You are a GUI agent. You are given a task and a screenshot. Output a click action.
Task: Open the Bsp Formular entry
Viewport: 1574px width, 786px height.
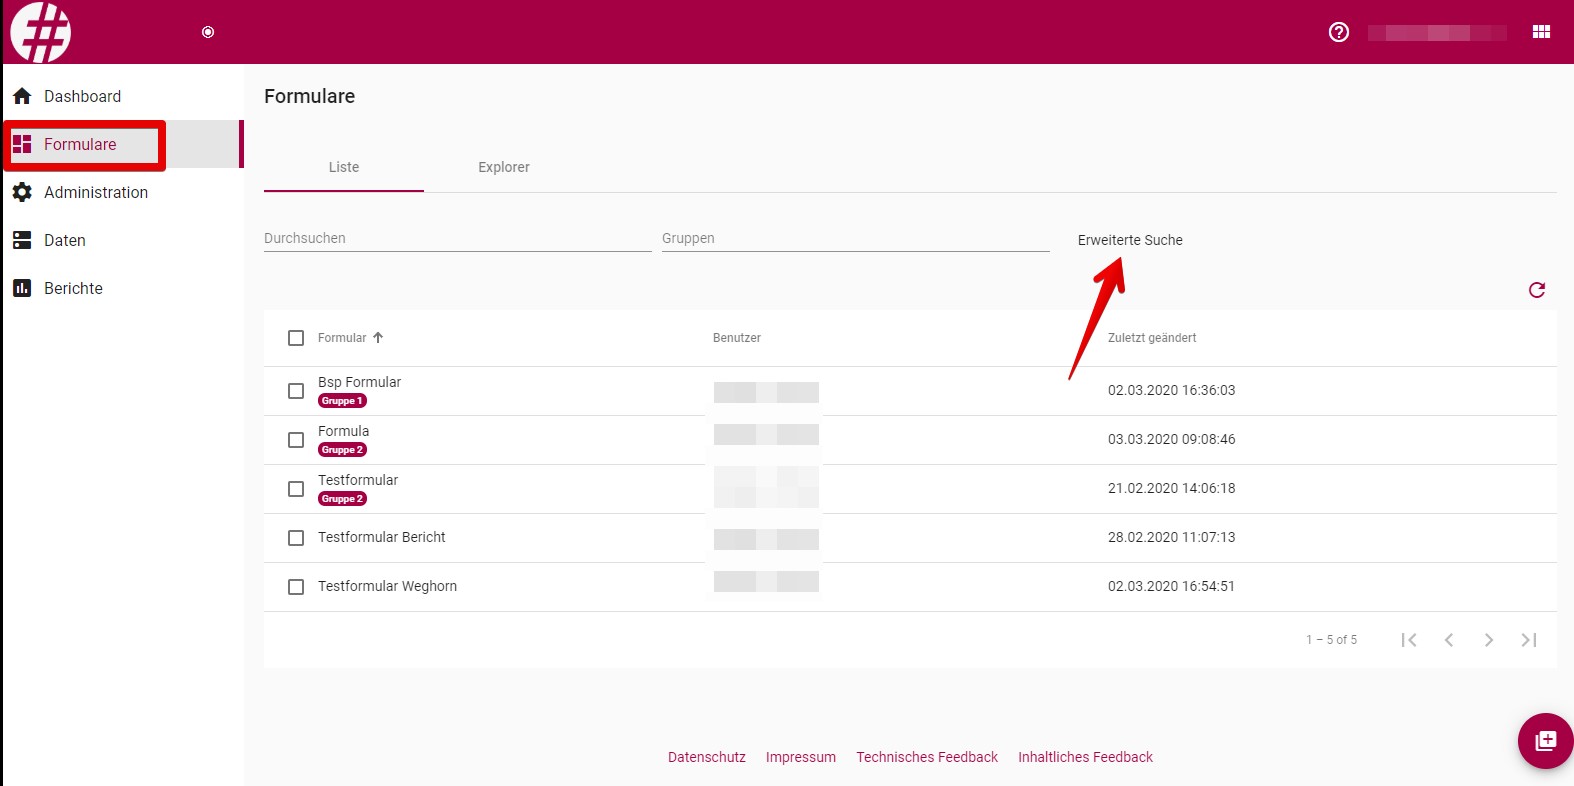[x=359, y=382]
